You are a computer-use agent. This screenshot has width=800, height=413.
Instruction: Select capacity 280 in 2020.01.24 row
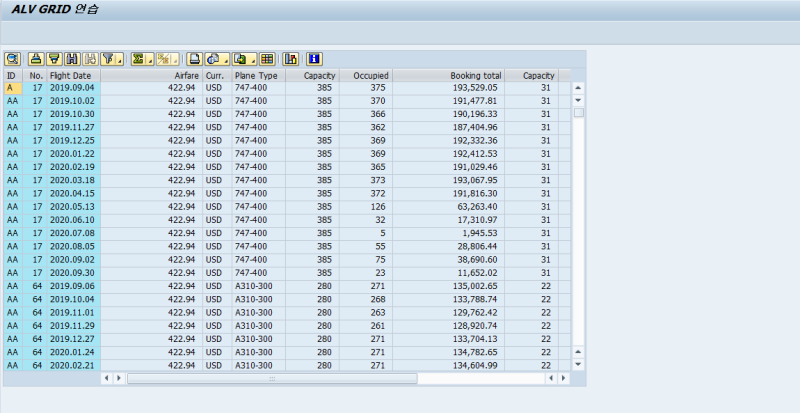point(313,352)
